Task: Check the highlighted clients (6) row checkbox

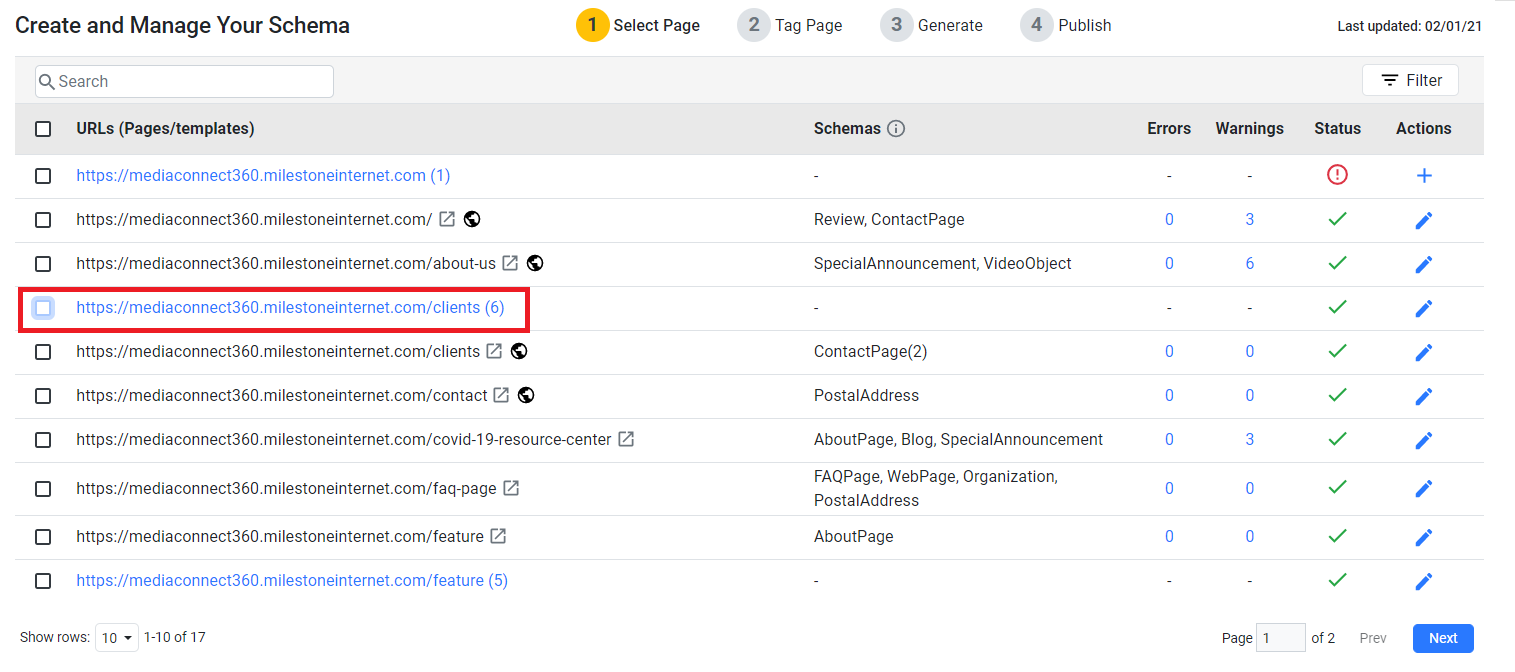Action: point(43,307)
